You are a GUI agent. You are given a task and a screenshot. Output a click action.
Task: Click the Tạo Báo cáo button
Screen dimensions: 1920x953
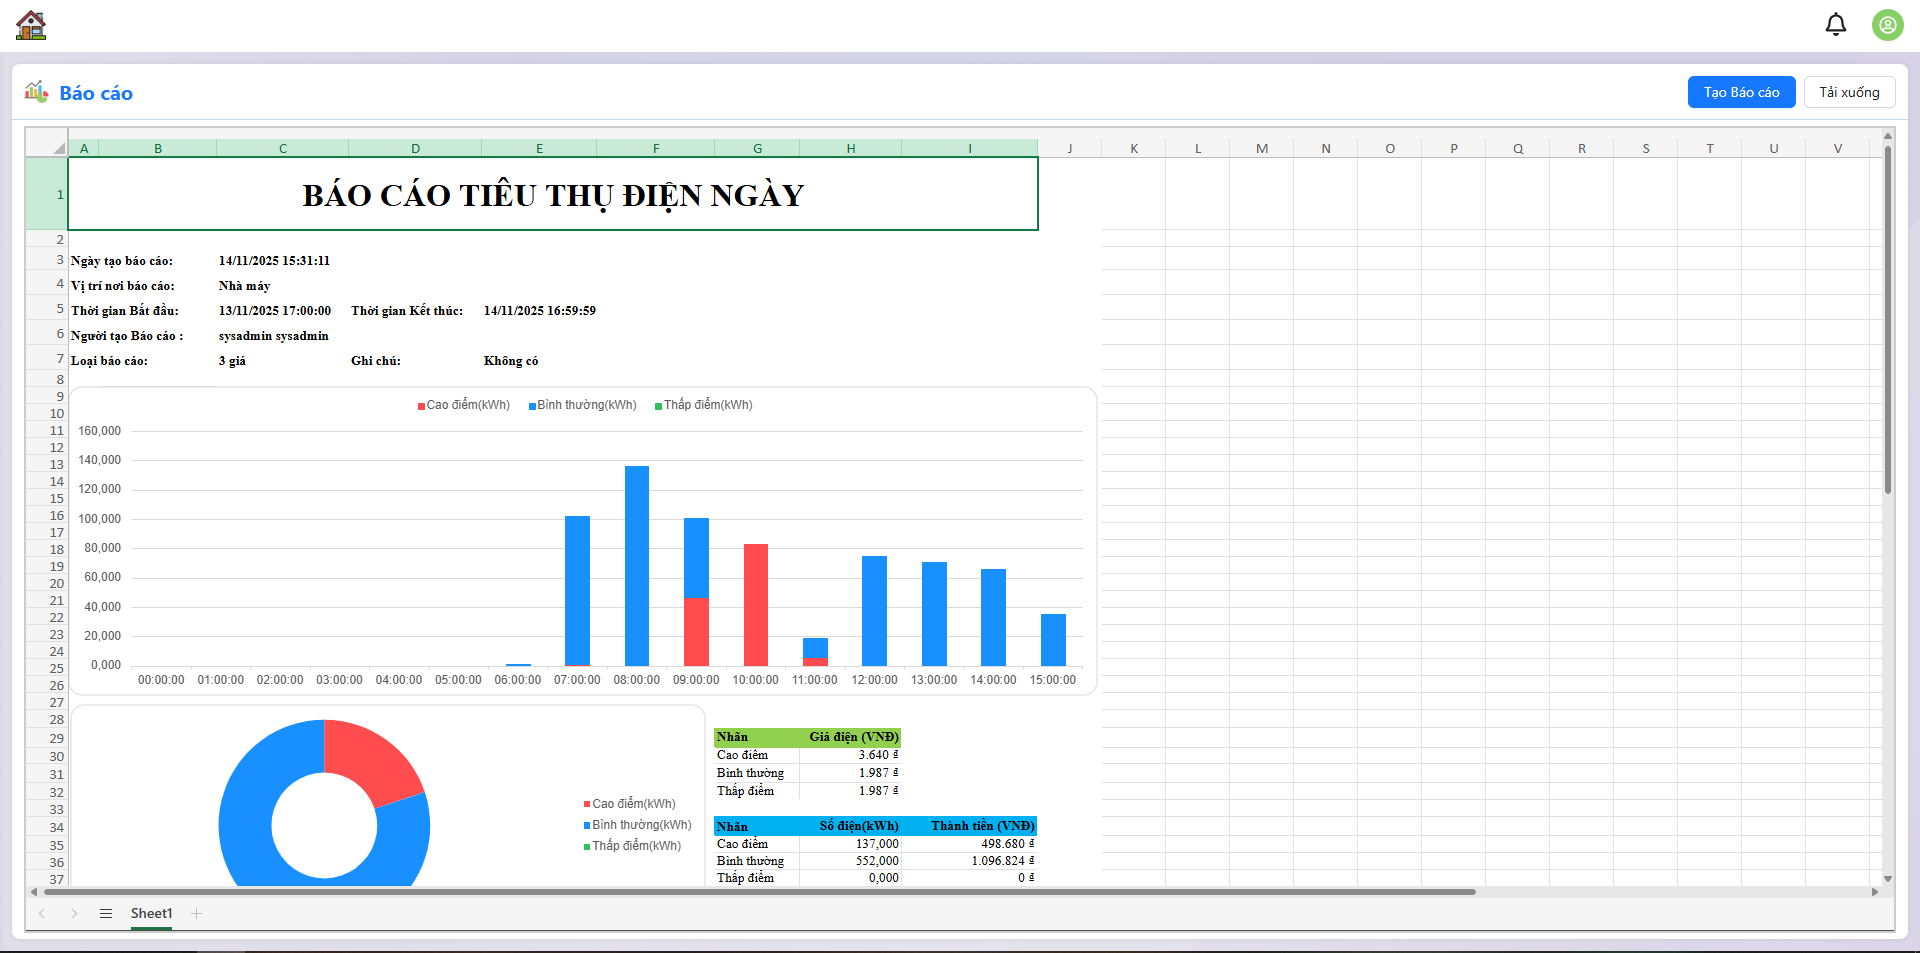coord(1741,92)
